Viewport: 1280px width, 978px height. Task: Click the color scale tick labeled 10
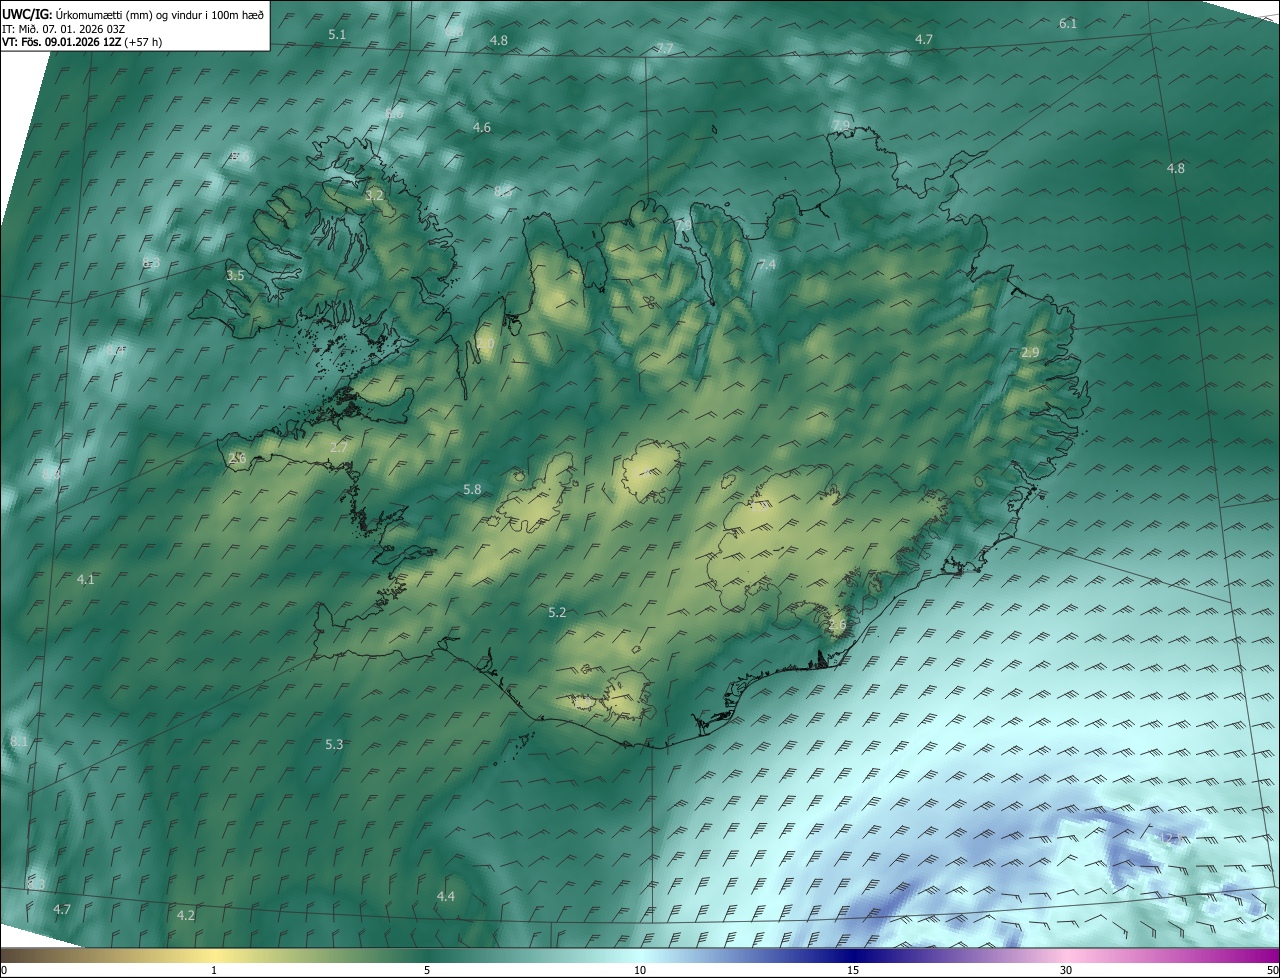640,970
